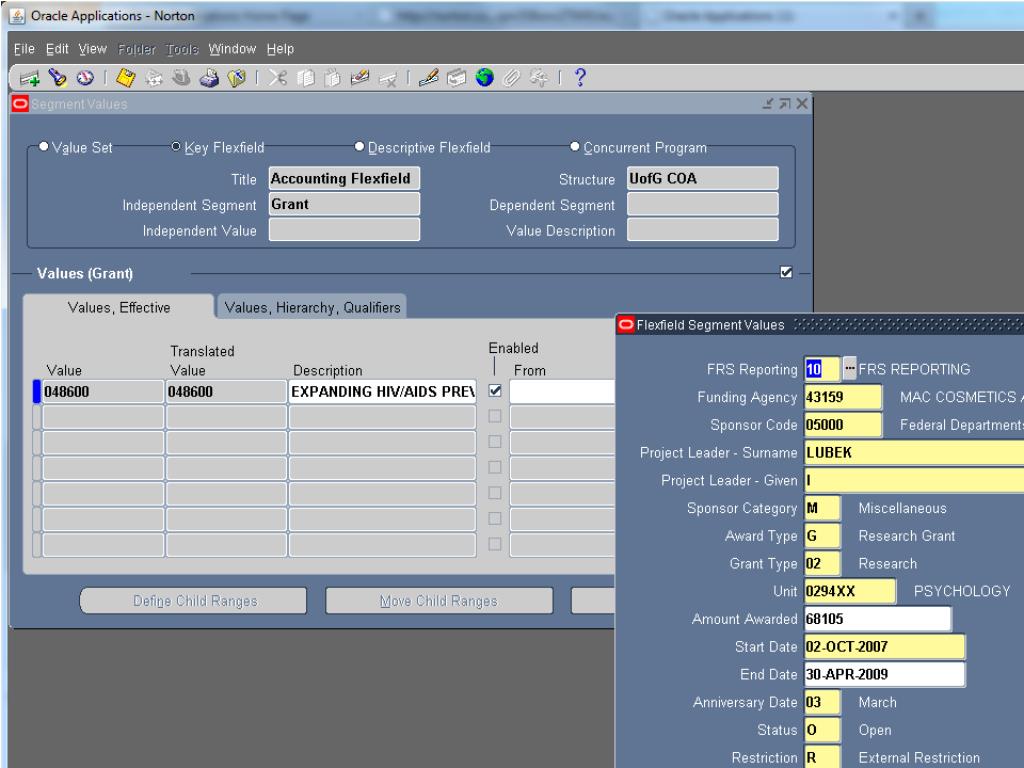Click the Amount Awarded field 68105
The width and height of the screenshot is (1024, 768).
click(x=877, y=618)
